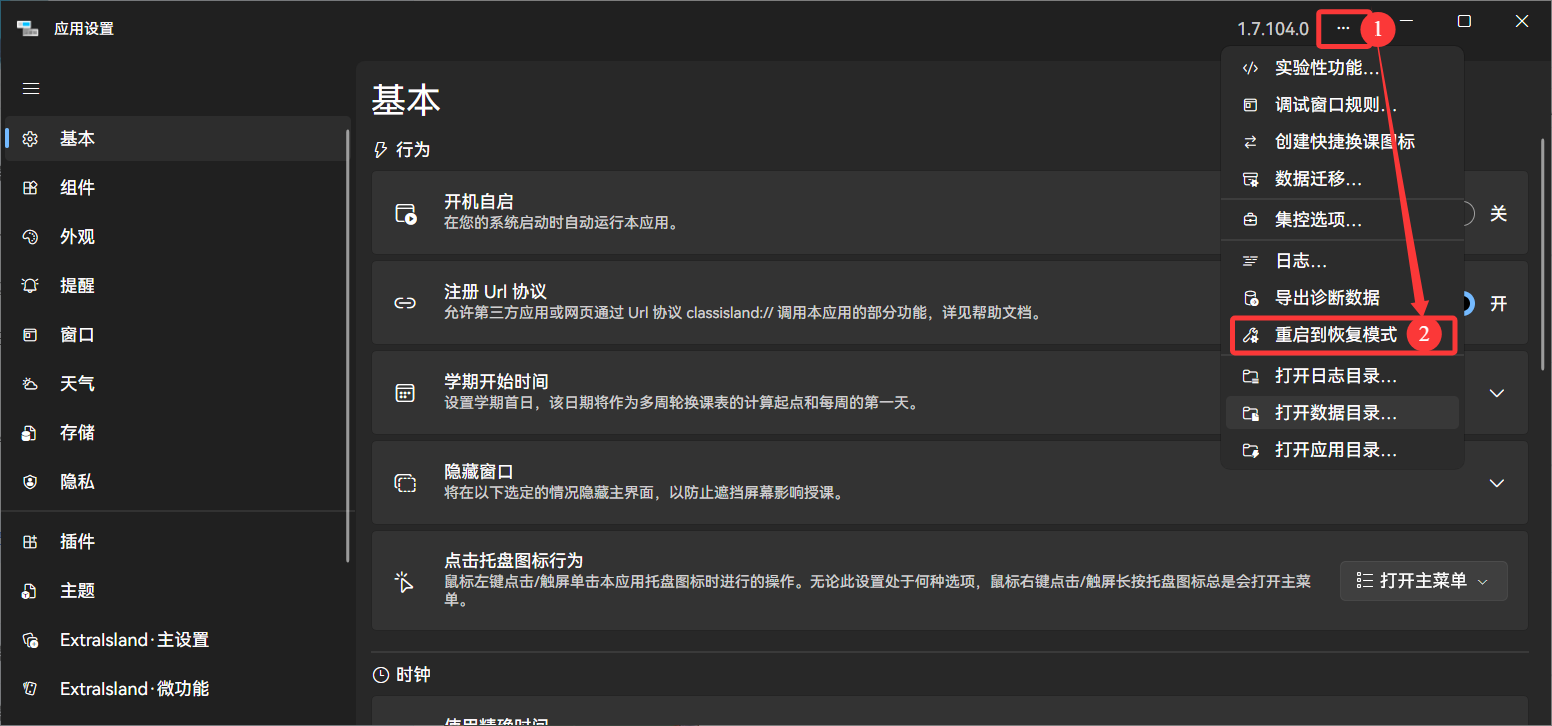Select the 组件 section in sidebar
Viewport: 1552px width, 726px height.
(x=78, y=187)
